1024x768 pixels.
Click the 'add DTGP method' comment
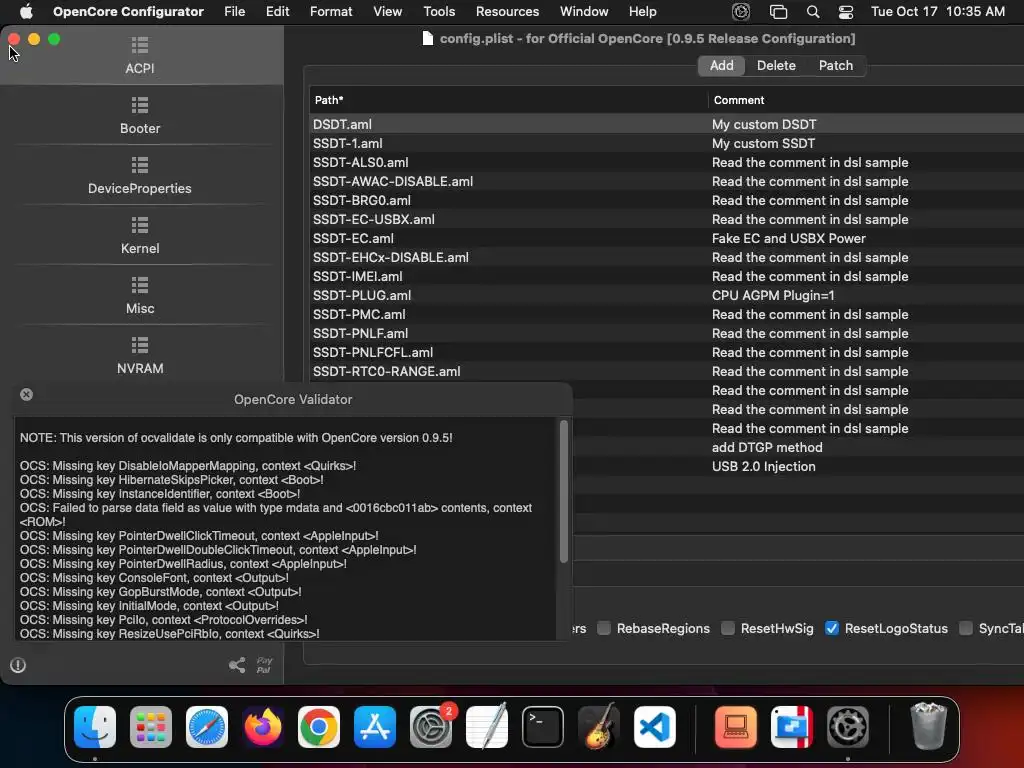[x=767, y=447]
